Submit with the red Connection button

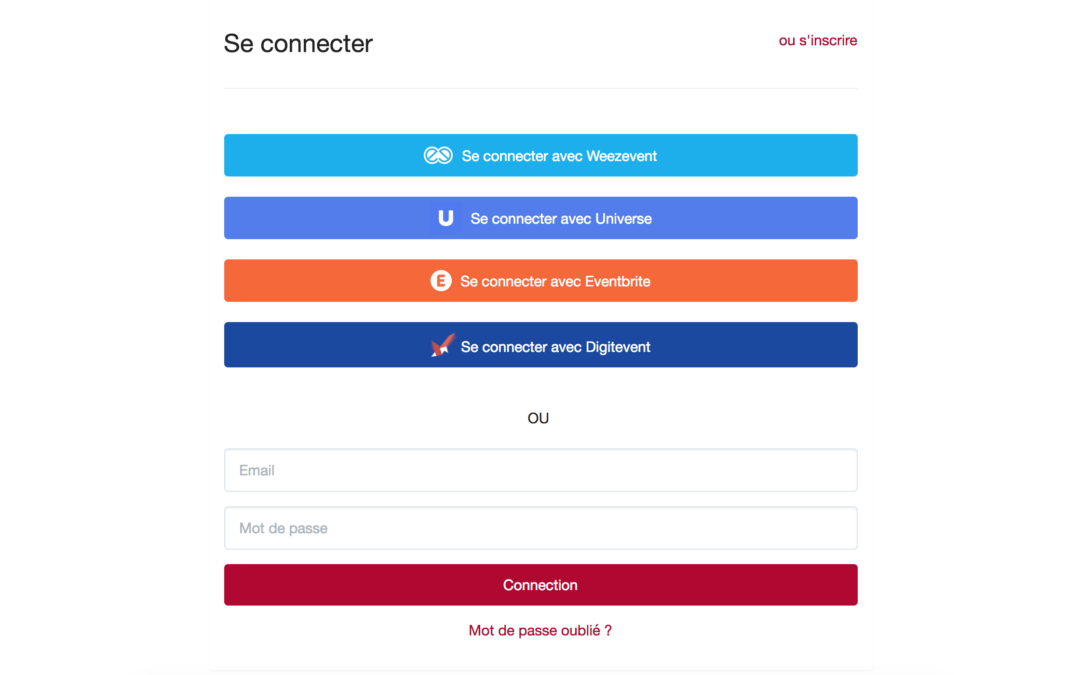click(541, 585)
